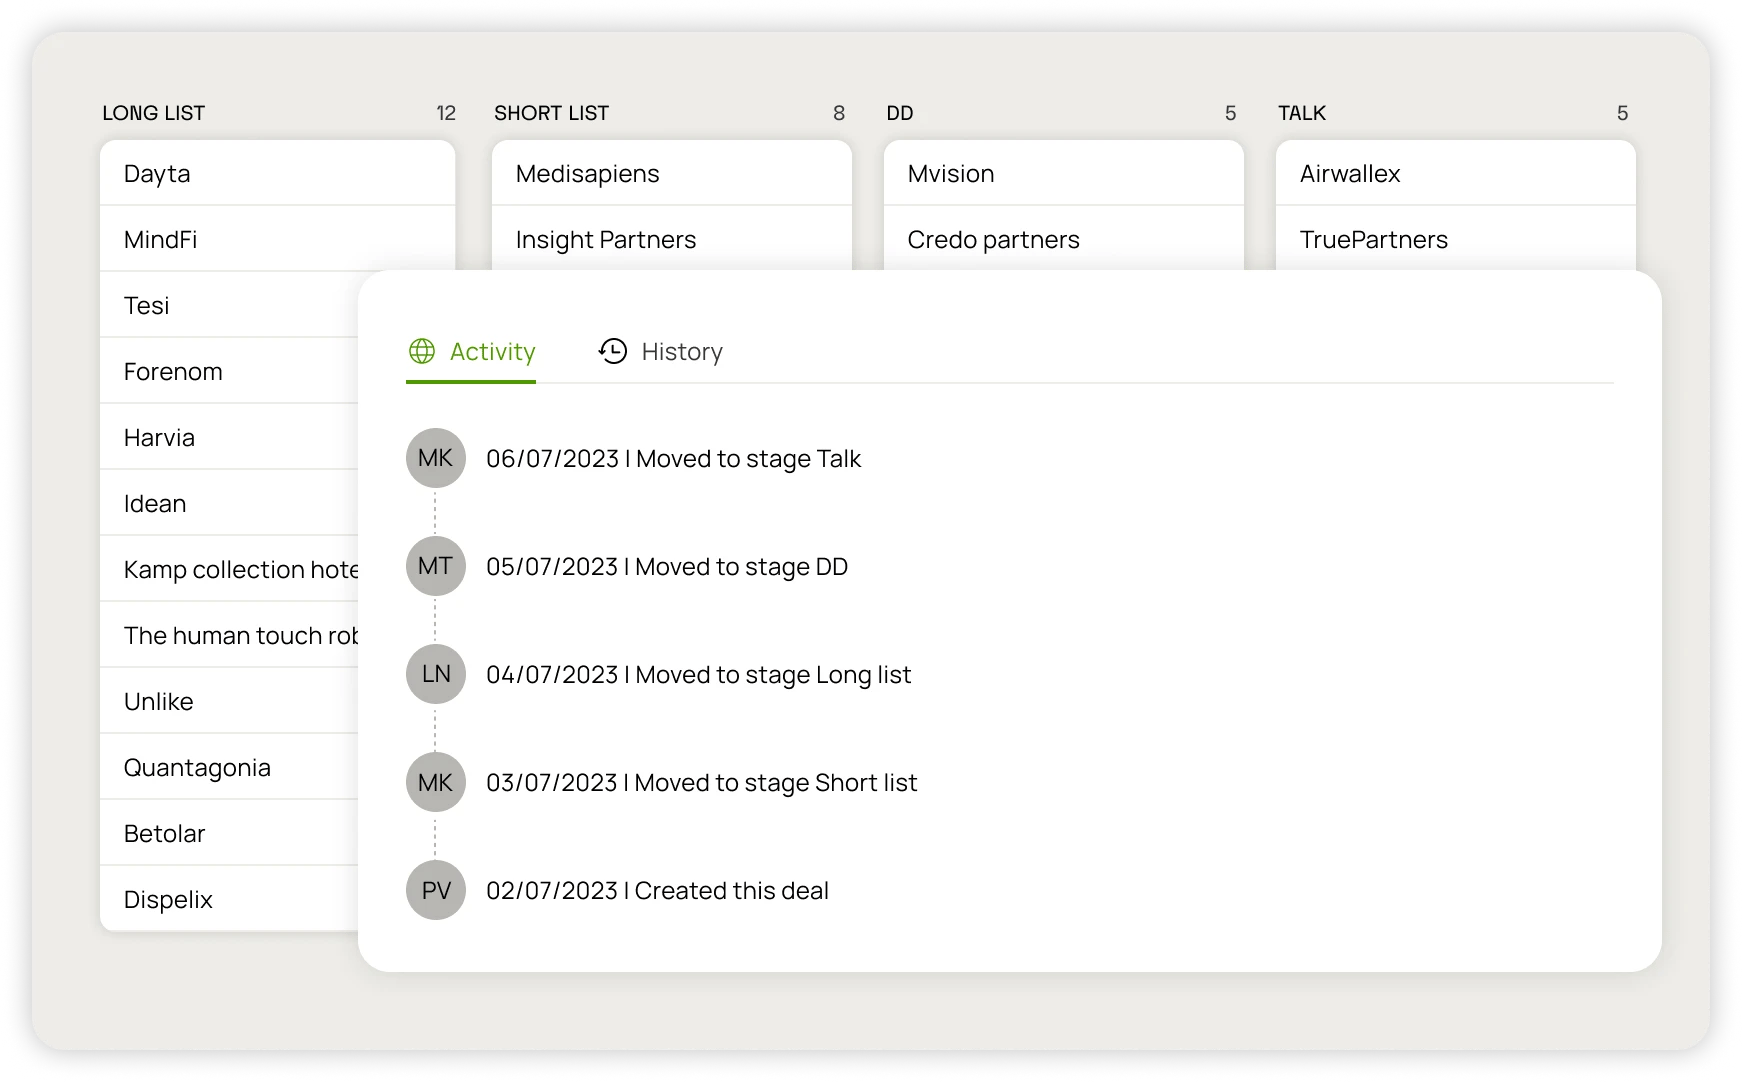Open the Medisapiens deal card
The height and width of the screenshot is (1082, 1742).
tap(671, 173)
